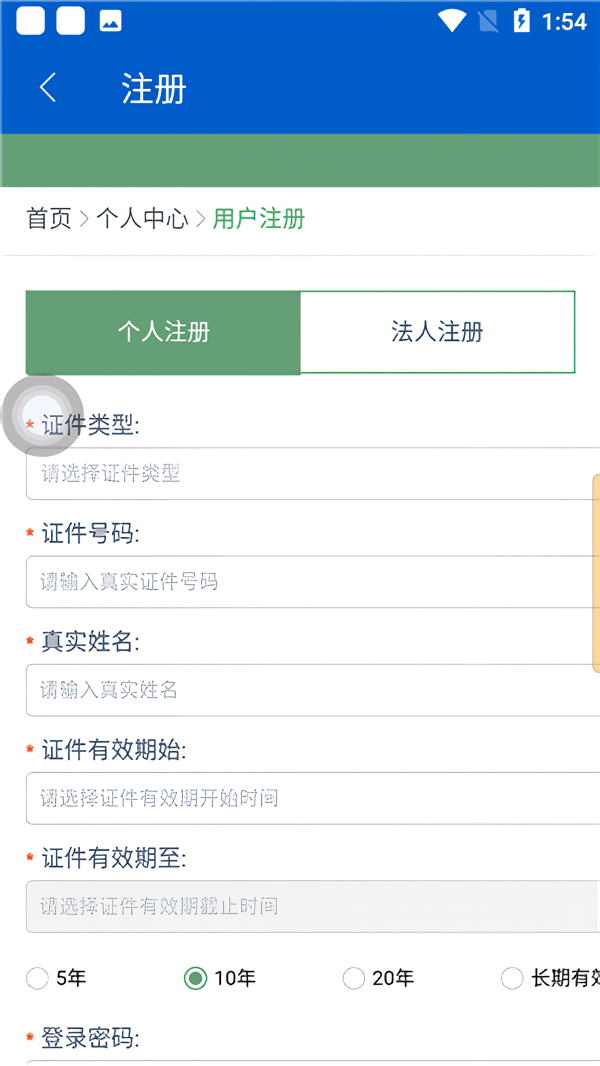Select the 20年 validity radio button
This screenshot has width=600, height=1066.
(x=354, y=978)
